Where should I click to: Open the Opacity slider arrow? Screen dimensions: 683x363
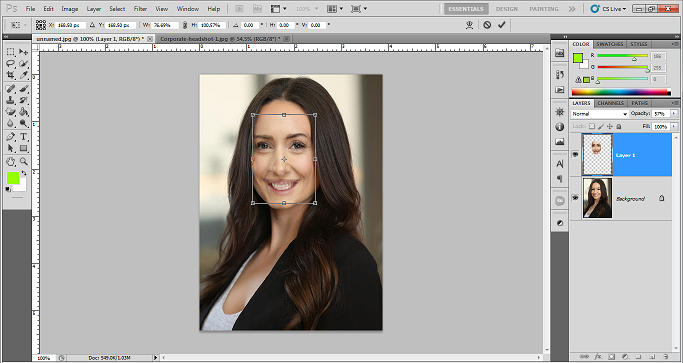(x=675, y=114)
